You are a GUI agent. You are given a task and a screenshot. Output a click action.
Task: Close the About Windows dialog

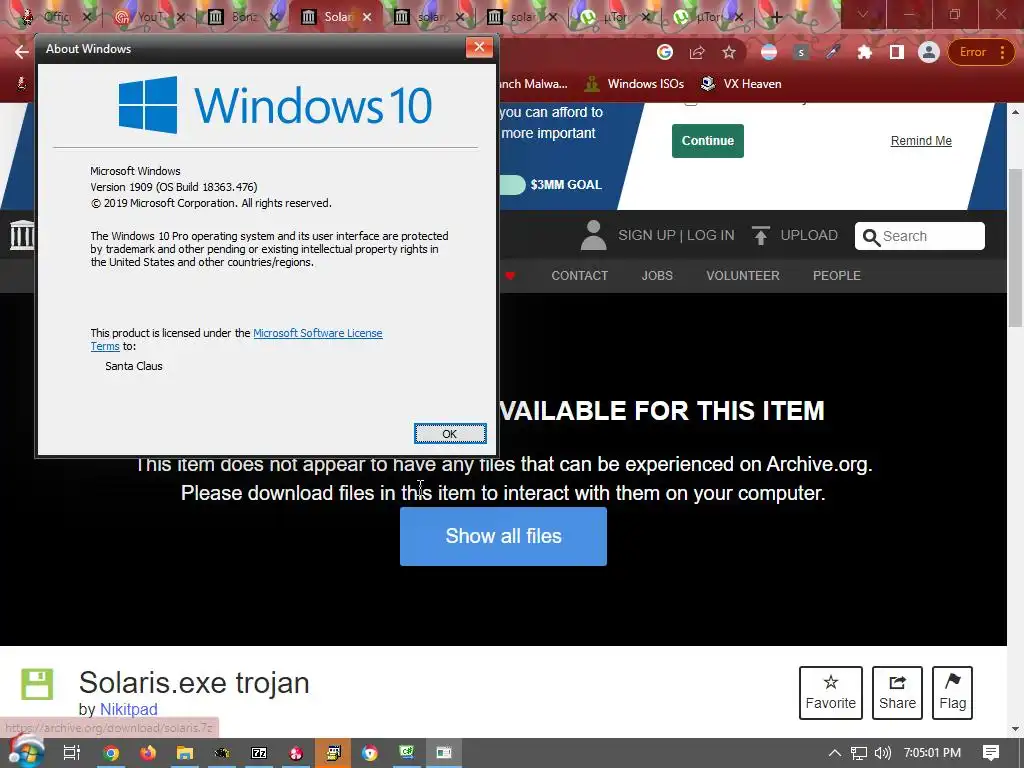(479, 47)
